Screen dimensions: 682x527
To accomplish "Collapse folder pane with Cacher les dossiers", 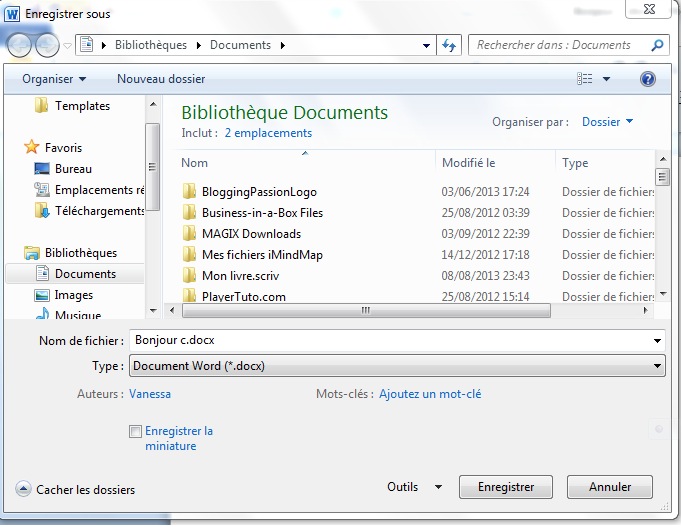I will 76,490.
